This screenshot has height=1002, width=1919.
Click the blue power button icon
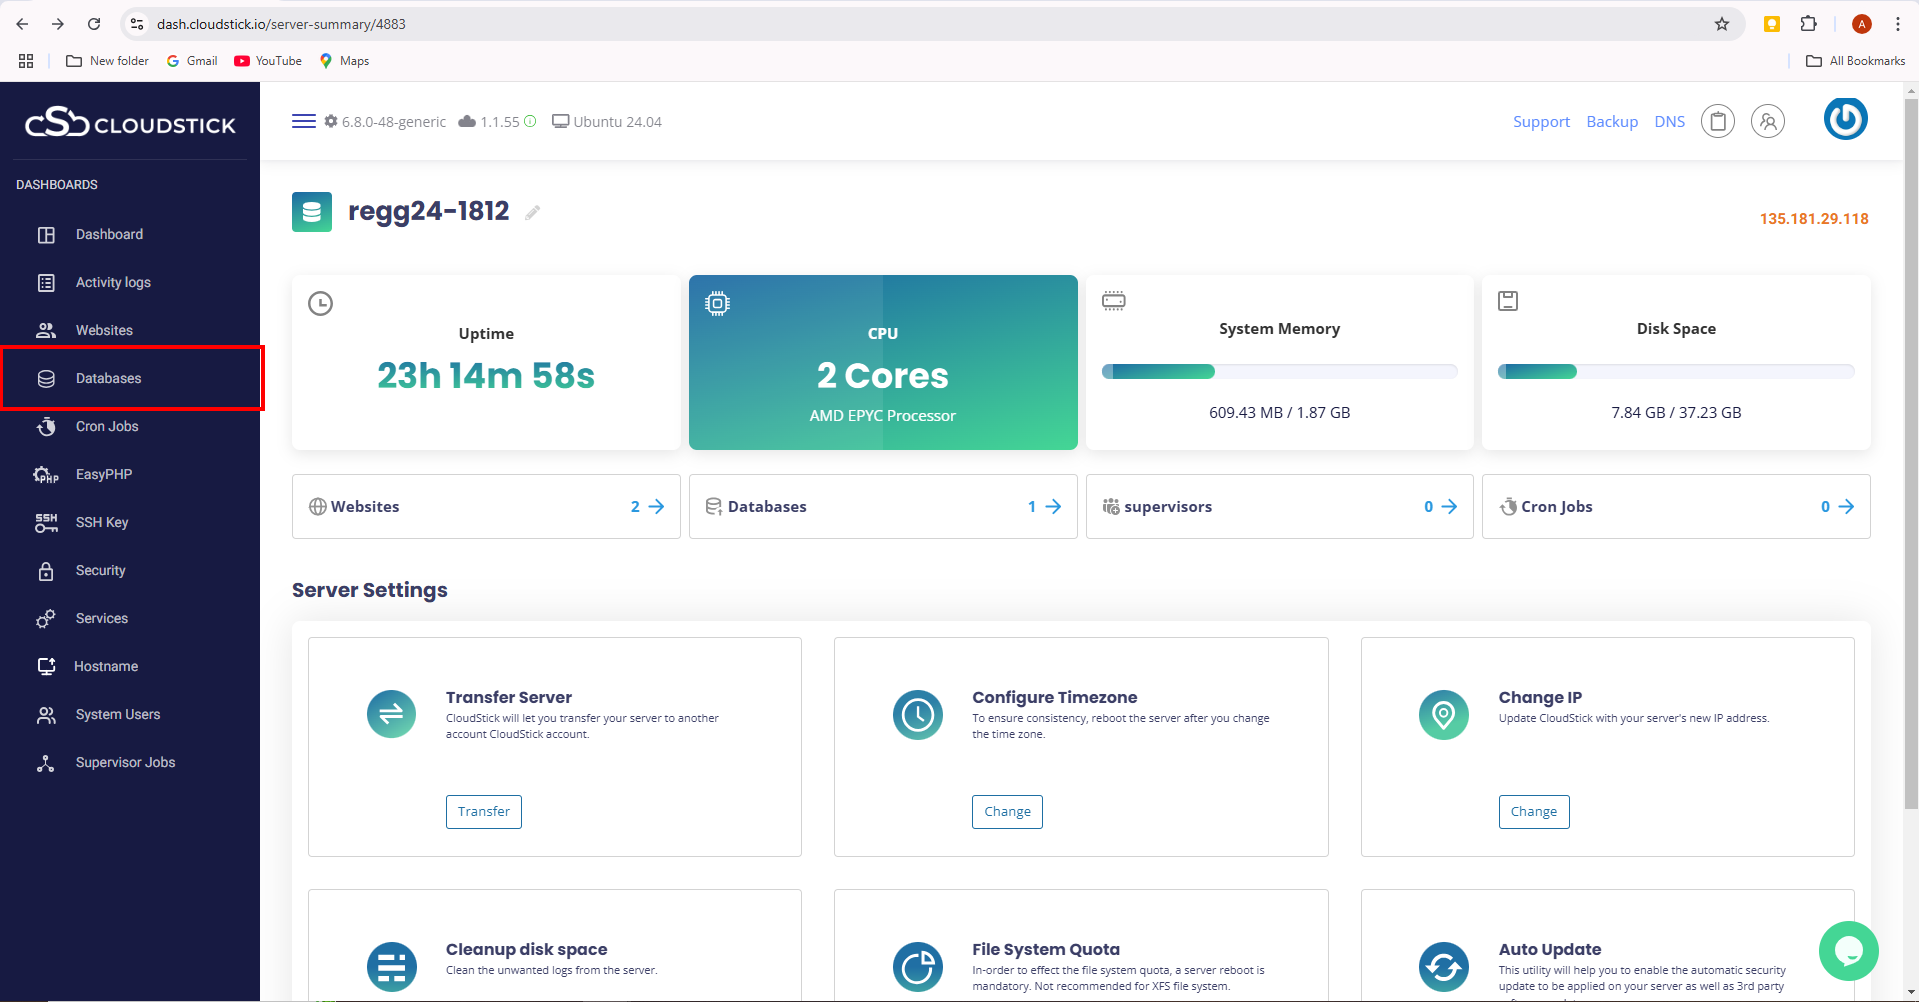(x=1845, y=119)
